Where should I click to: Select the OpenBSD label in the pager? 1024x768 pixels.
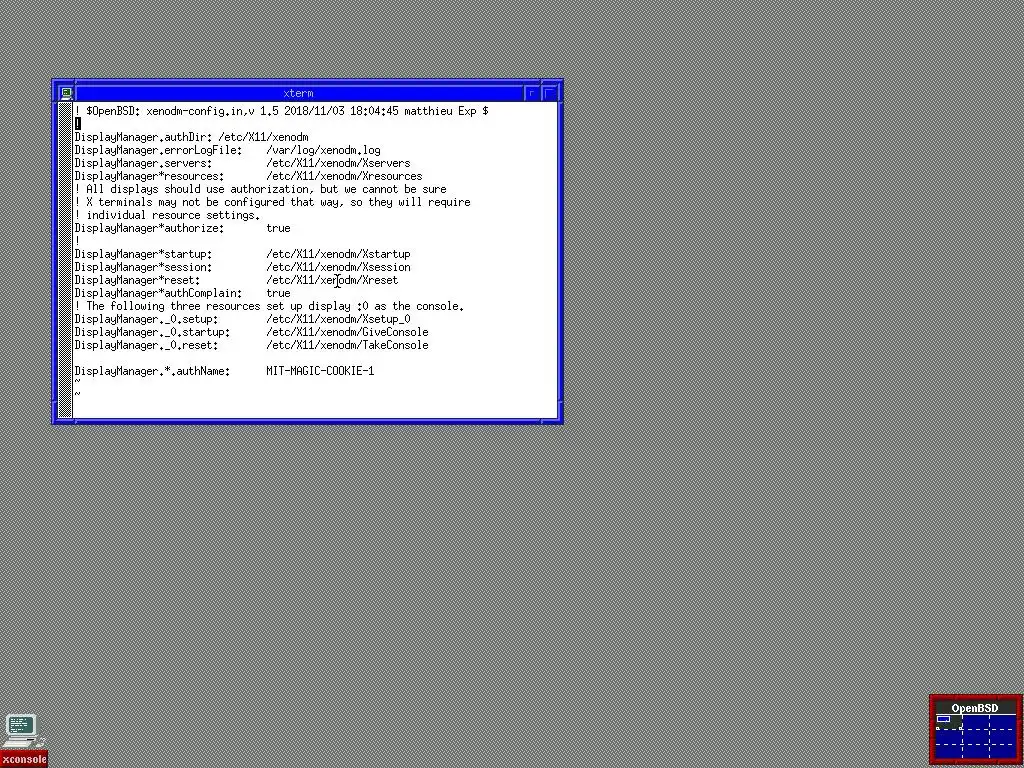974,708
